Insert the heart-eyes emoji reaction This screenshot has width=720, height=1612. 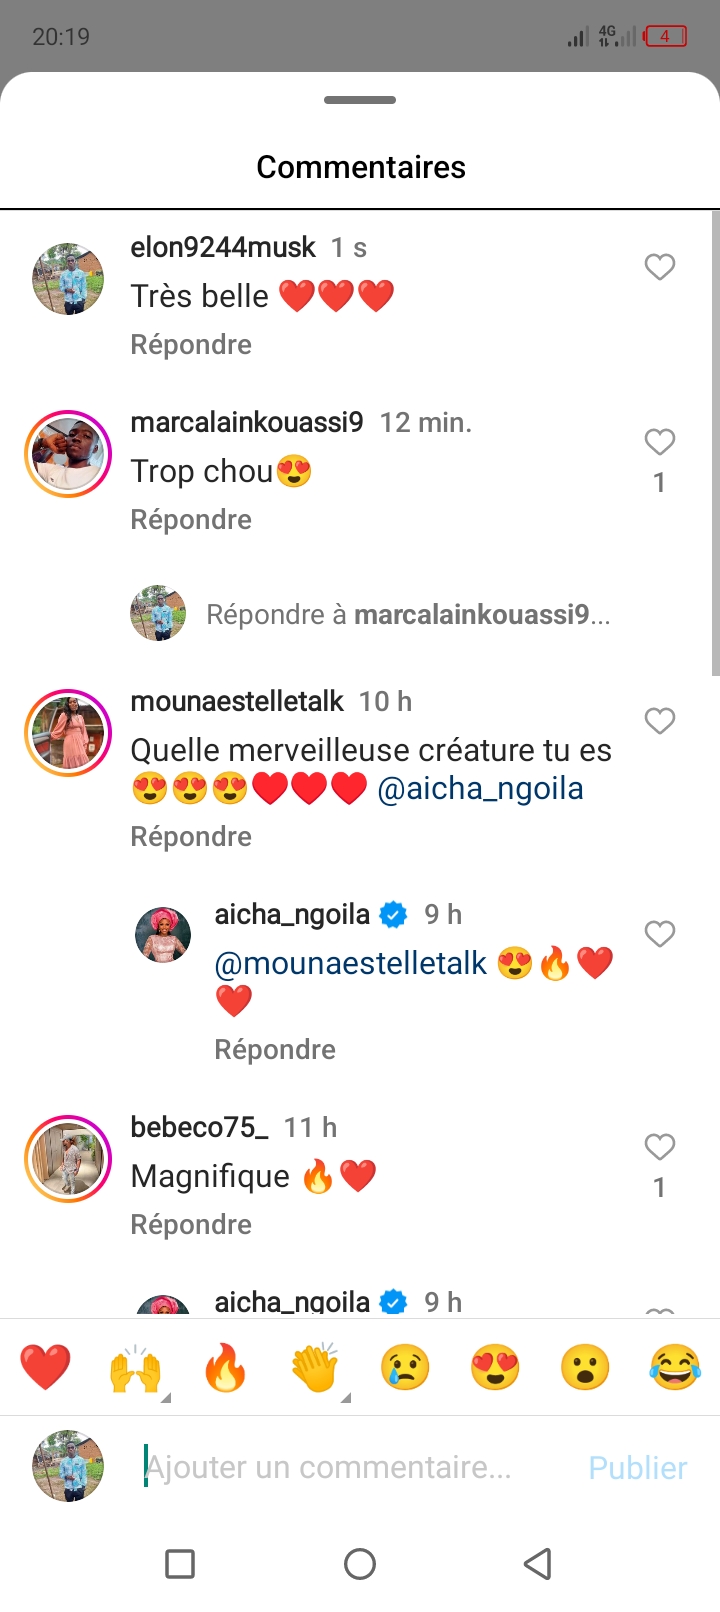[495, 1367]
